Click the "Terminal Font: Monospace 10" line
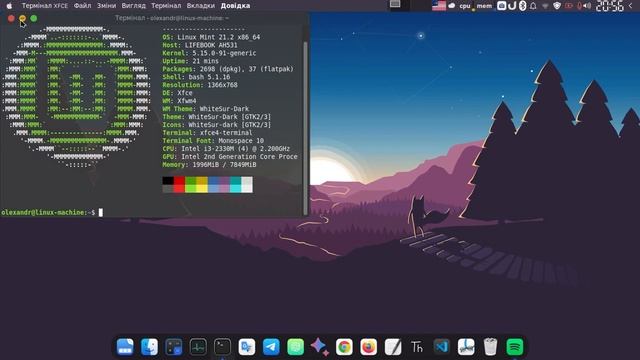Screen dimensions: 640x360 213,140
